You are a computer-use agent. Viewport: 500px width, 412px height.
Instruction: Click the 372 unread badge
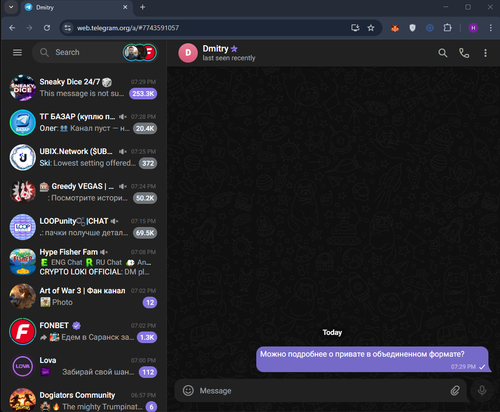148,163
